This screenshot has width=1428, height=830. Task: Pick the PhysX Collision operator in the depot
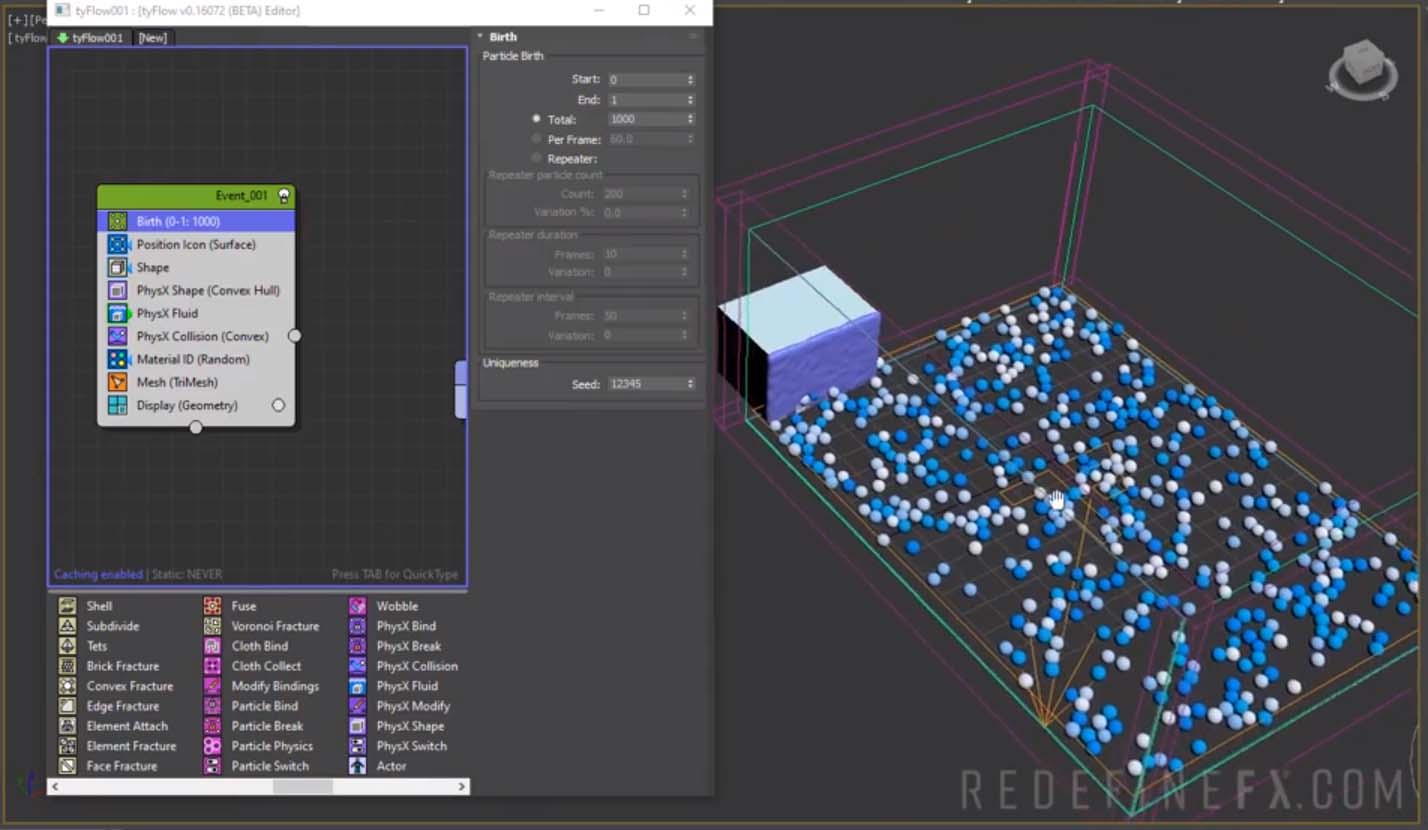(x=404, y=666)
